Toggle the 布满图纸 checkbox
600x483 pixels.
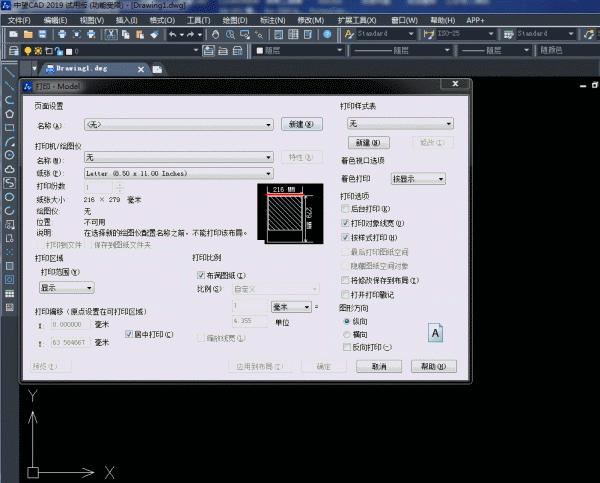point(201,274)
